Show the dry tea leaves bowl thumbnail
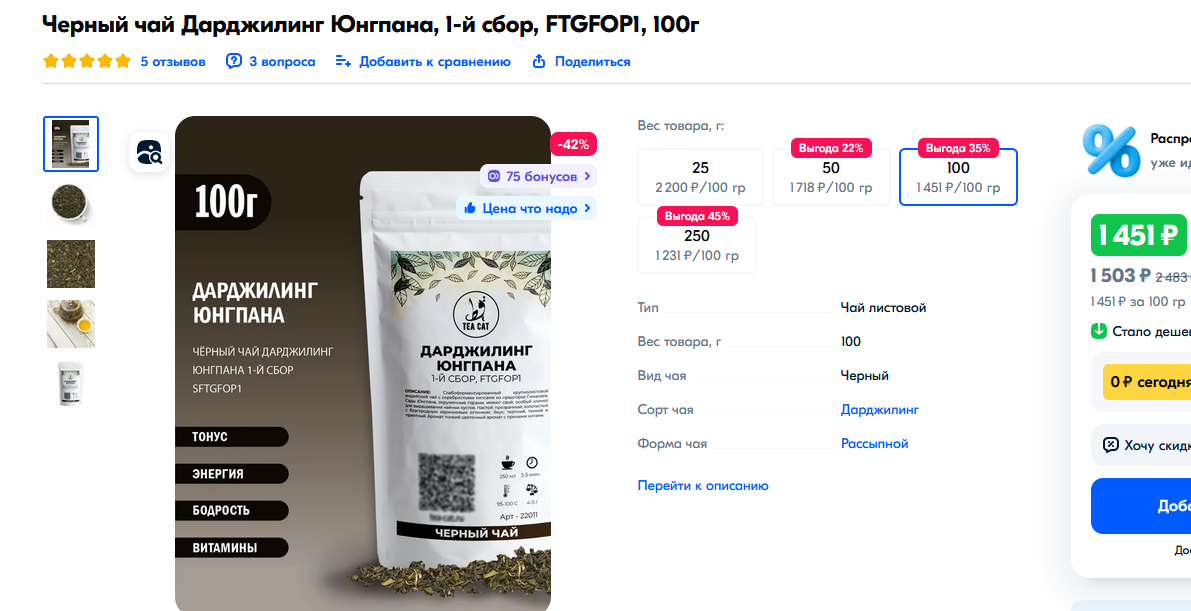Screen dimensions: 1191x611 tap(71, 204)
